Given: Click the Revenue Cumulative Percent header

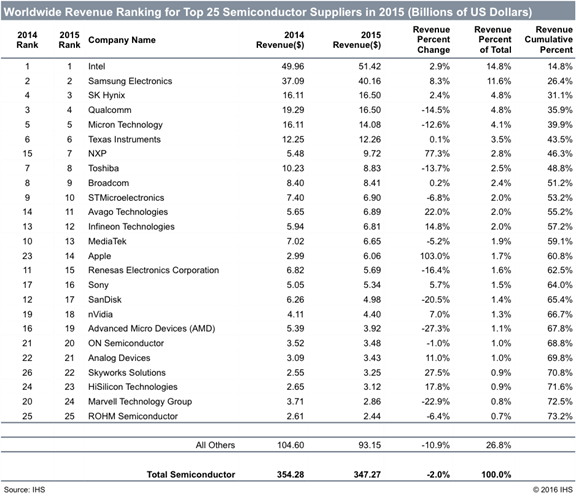Looking at the screenshot, I should 548,39.
